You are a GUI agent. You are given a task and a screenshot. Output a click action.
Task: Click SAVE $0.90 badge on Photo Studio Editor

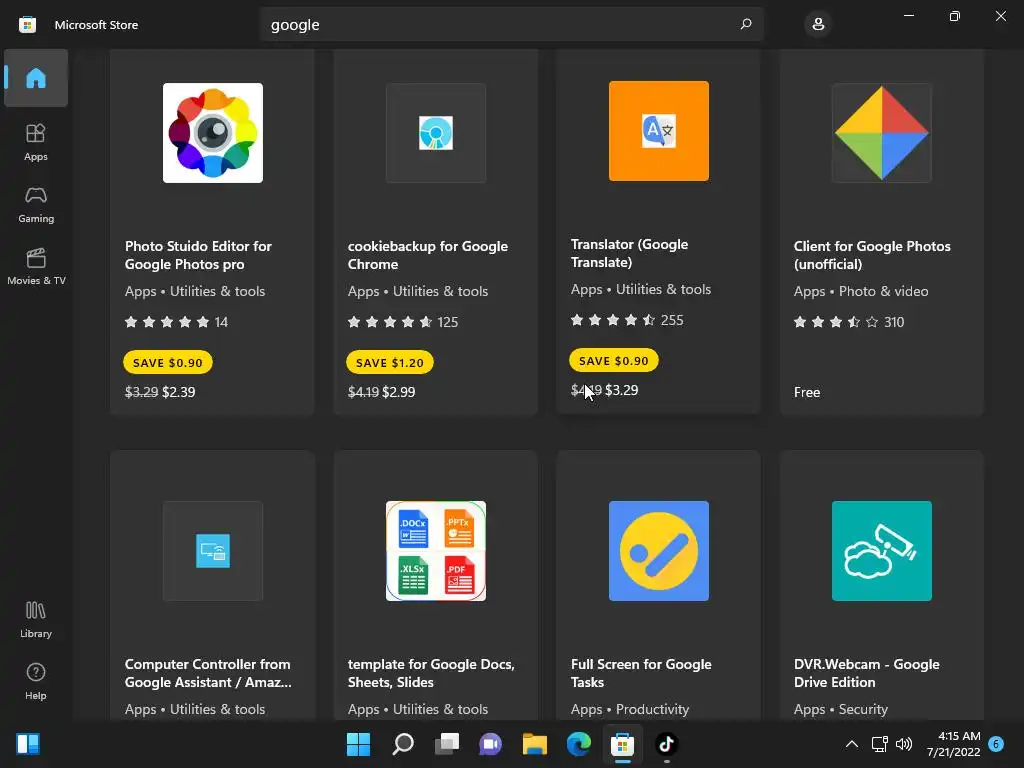tap(168, 362)
